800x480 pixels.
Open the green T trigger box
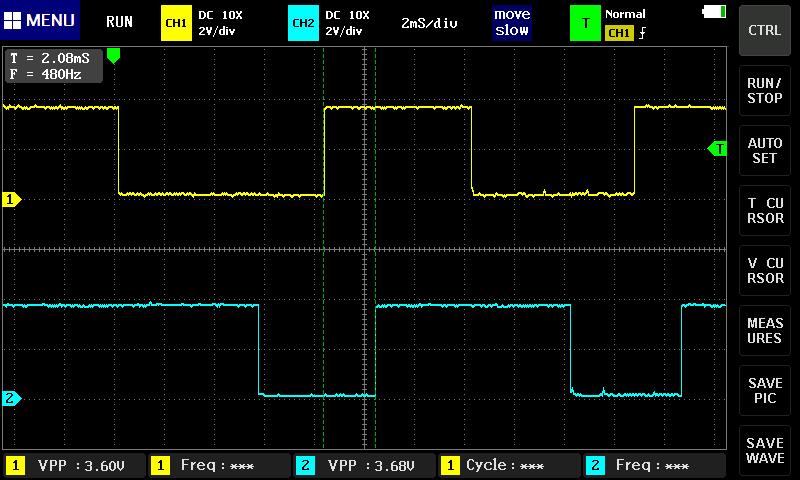(x=585, y=23)
